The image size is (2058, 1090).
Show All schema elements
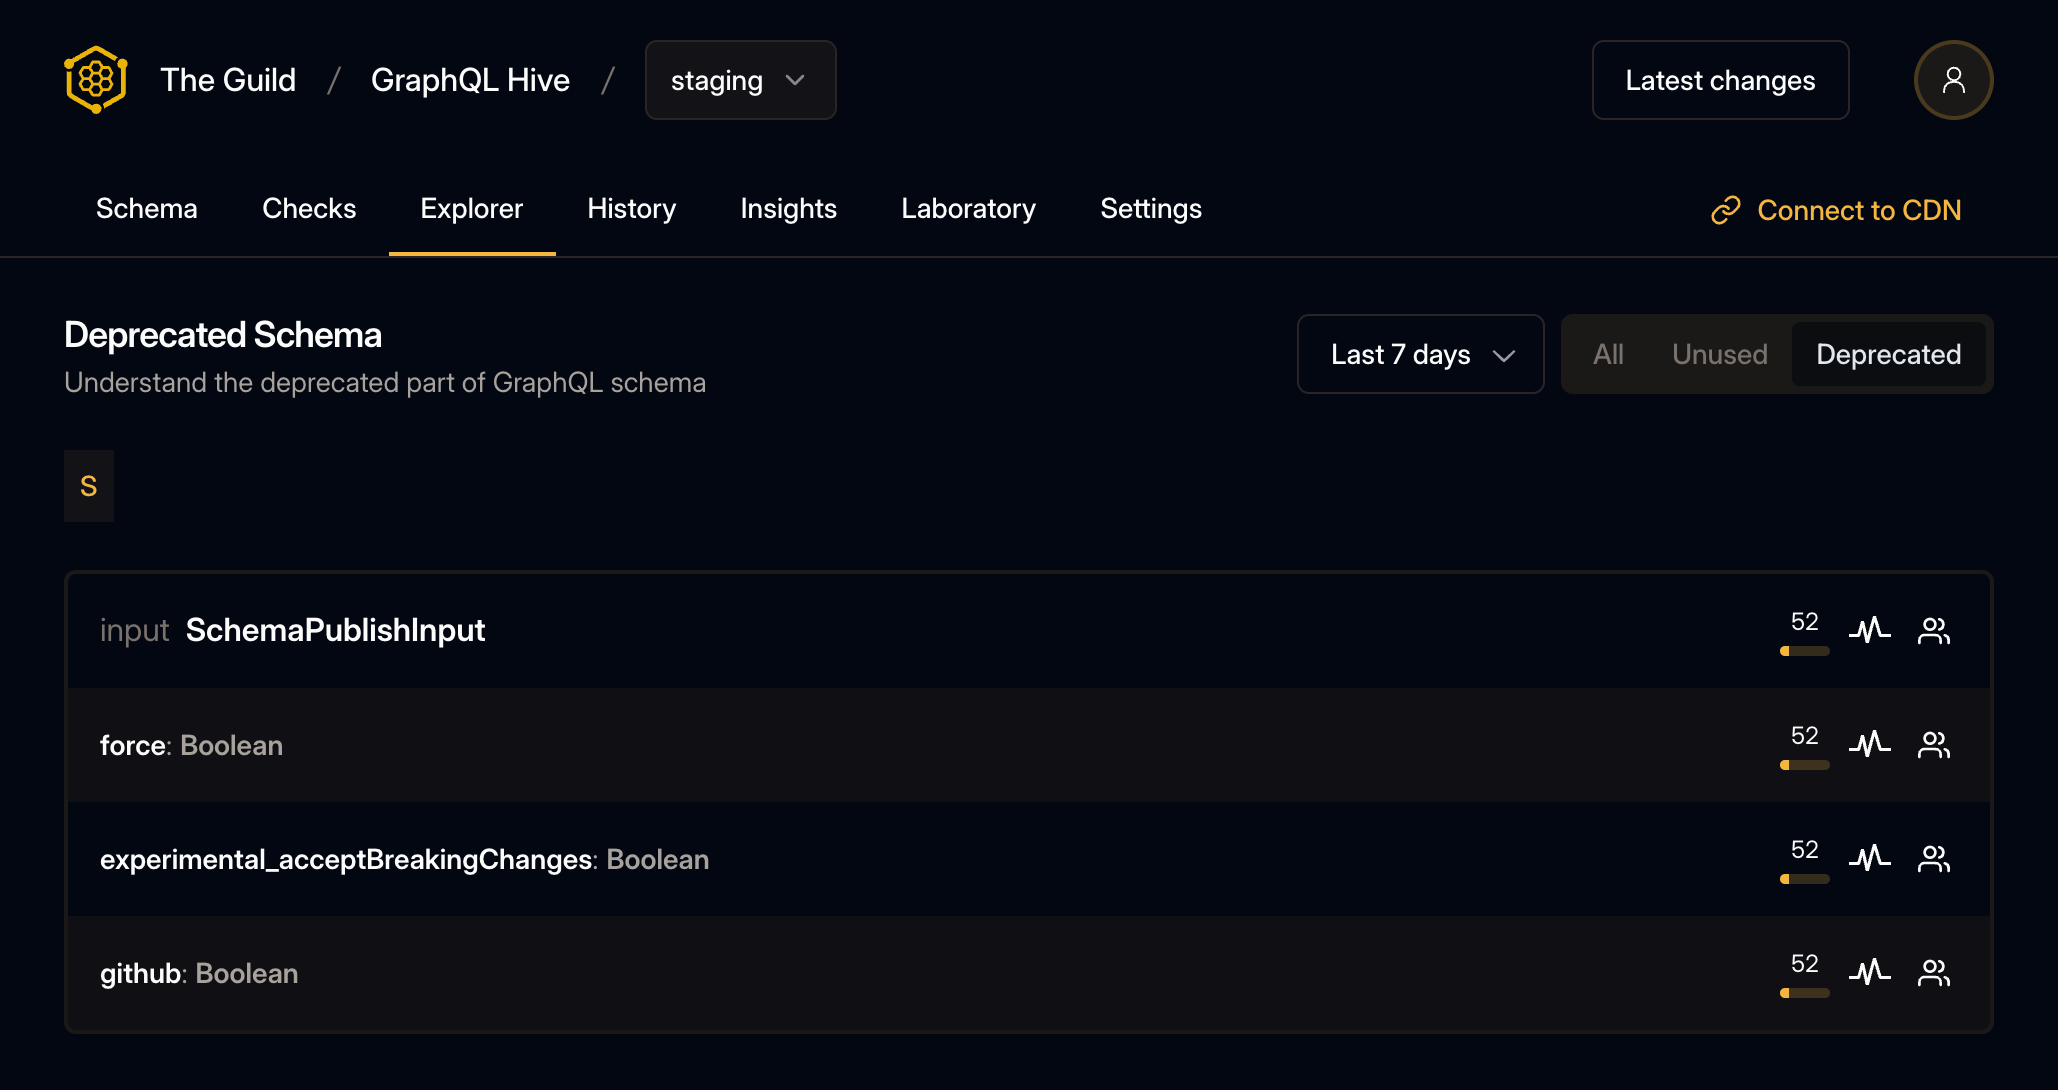coord(1608,354)
